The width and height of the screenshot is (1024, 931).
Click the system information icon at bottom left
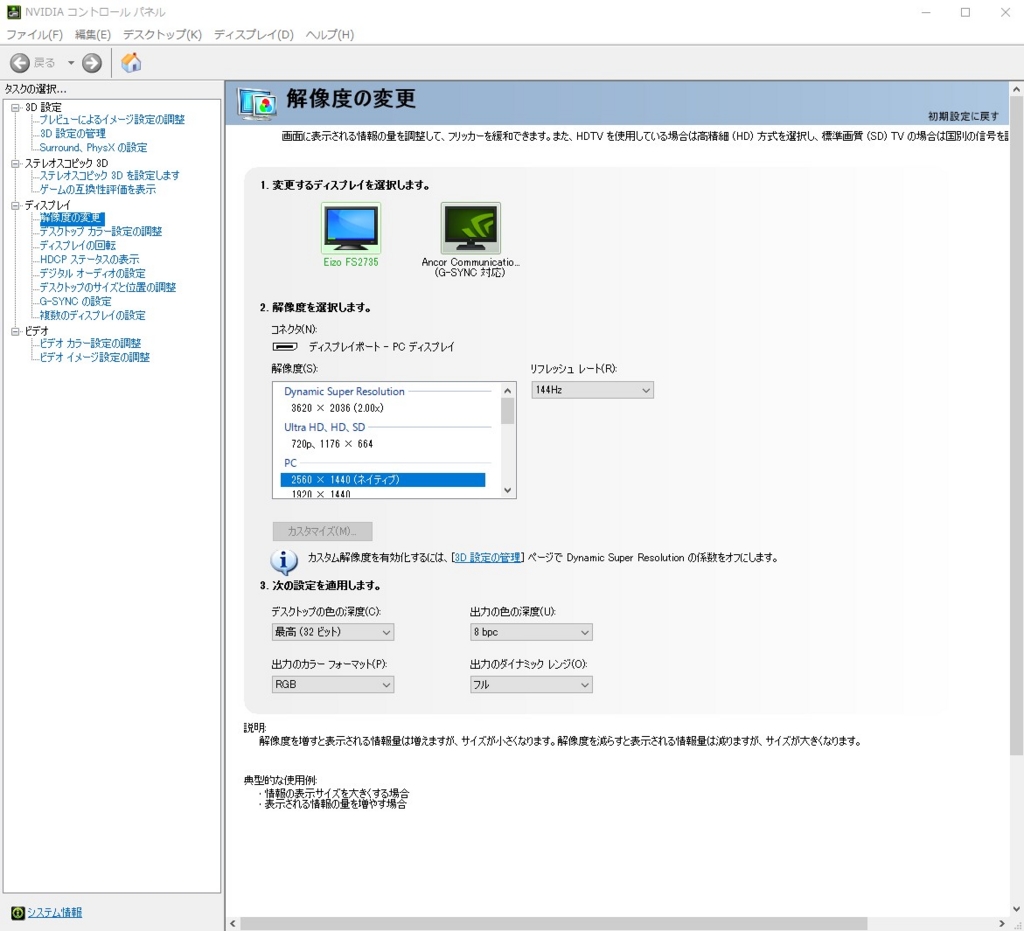(x=18, y=913)
